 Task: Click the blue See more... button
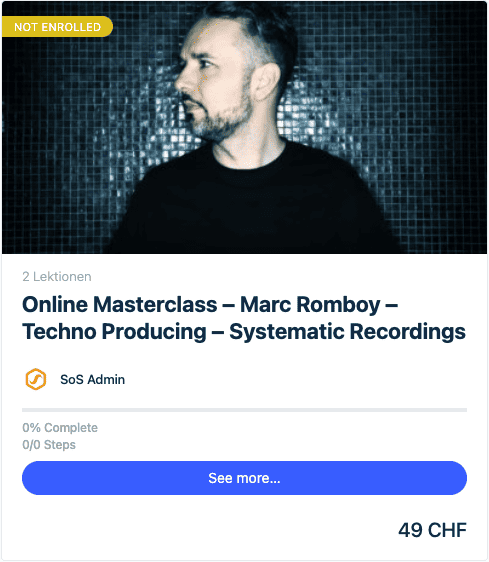(x=244, y=478)
